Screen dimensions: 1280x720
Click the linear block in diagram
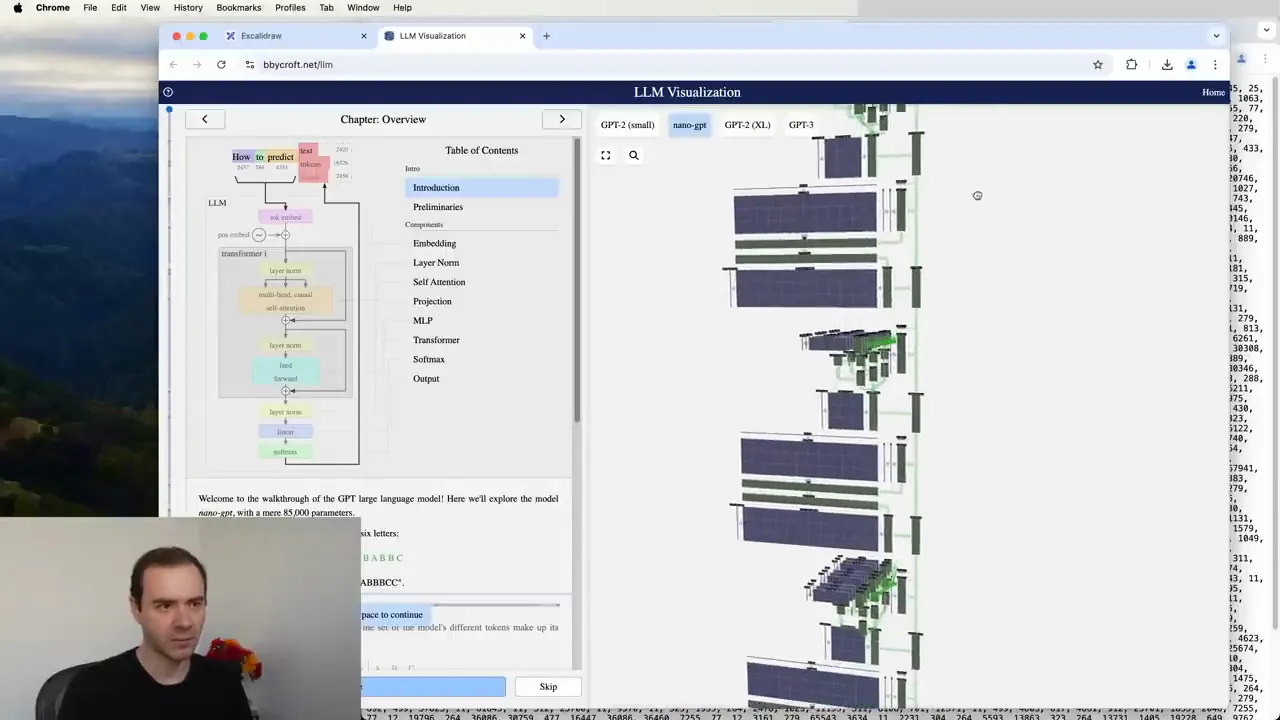point(285,432)
